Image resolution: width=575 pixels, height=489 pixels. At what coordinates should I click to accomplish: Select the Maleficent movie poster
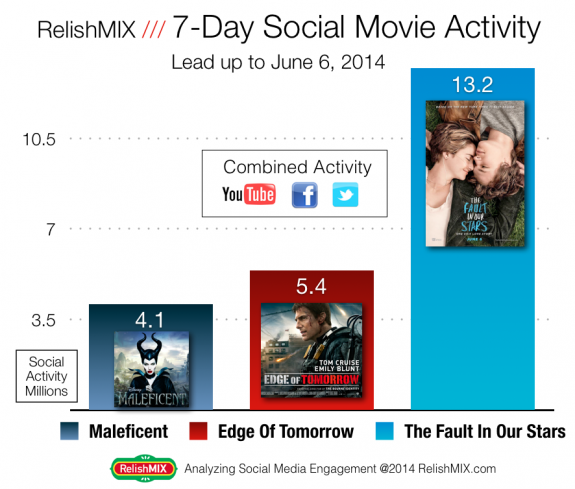tap(151, 369)
